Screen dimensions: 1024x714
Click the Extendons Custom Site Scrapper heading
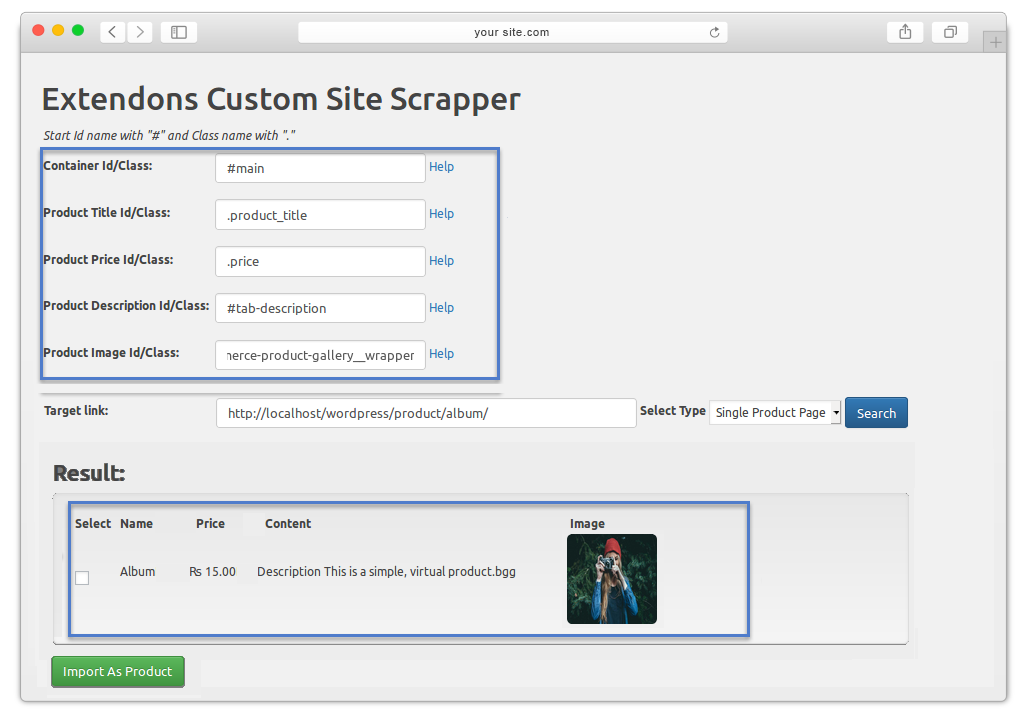[x=281, y=99]
